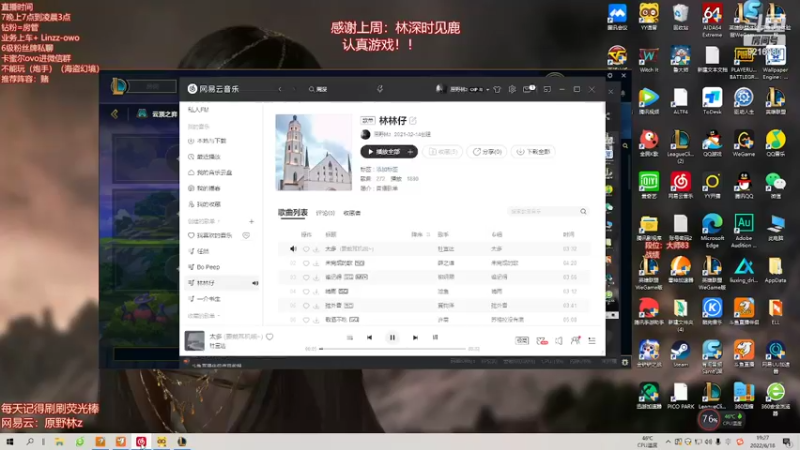Open the username account dropdown arrow
The width and height of the screenshot is (800, 450).
click(488, 89)
